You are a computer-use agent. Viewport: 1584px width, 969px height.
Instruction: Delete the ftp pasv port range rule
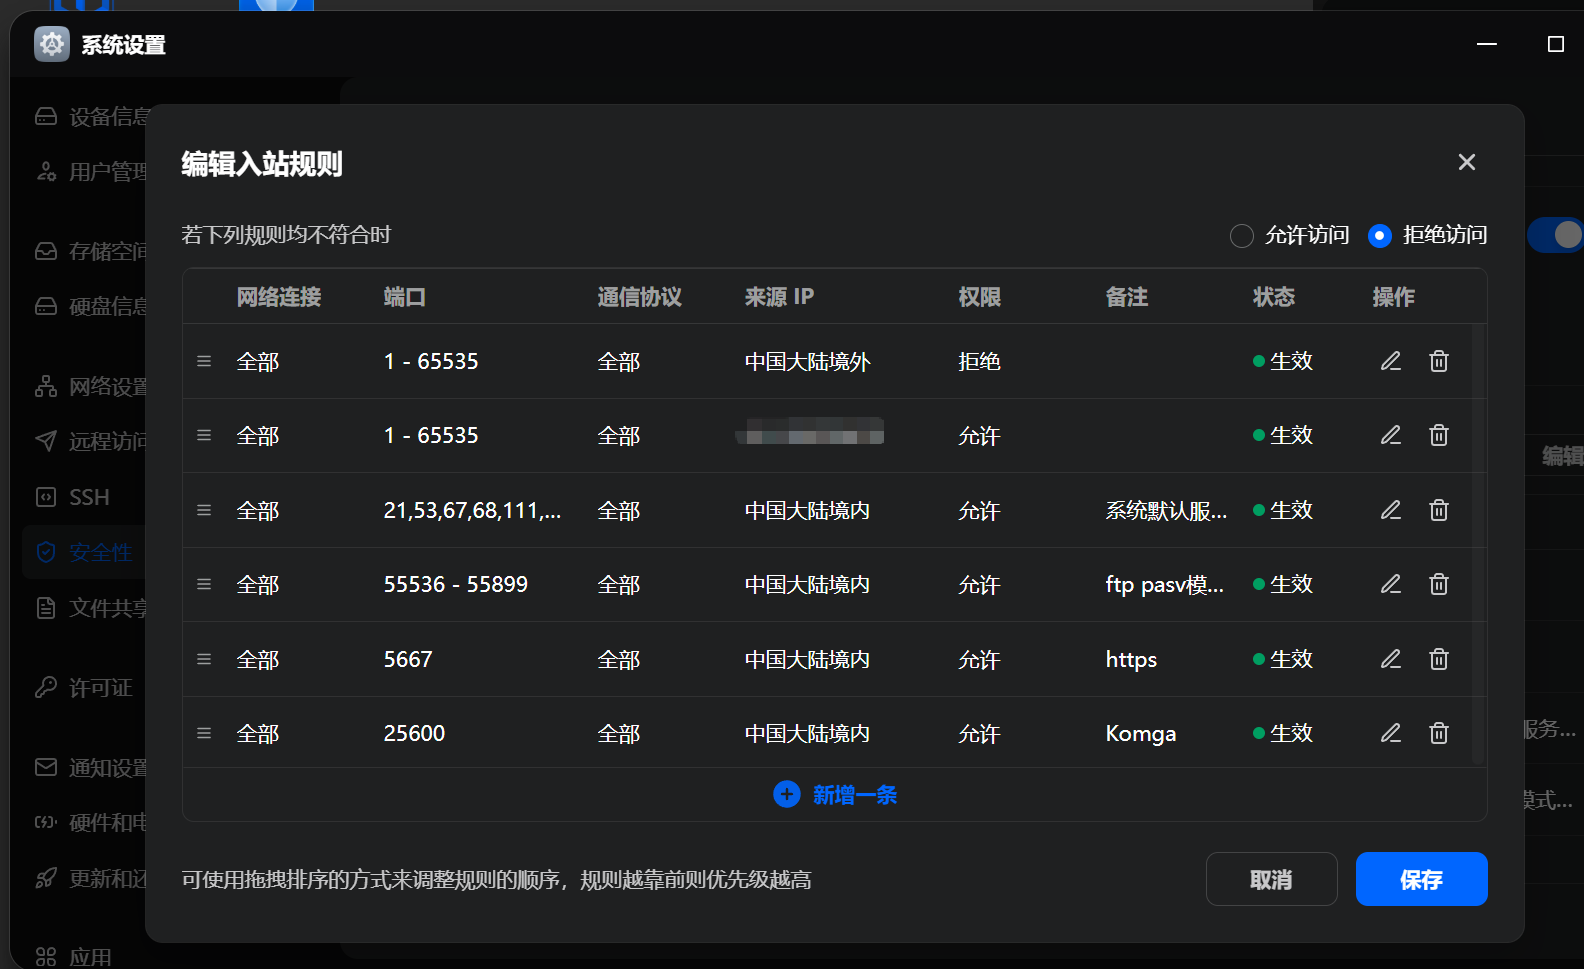coord(1439,584)
